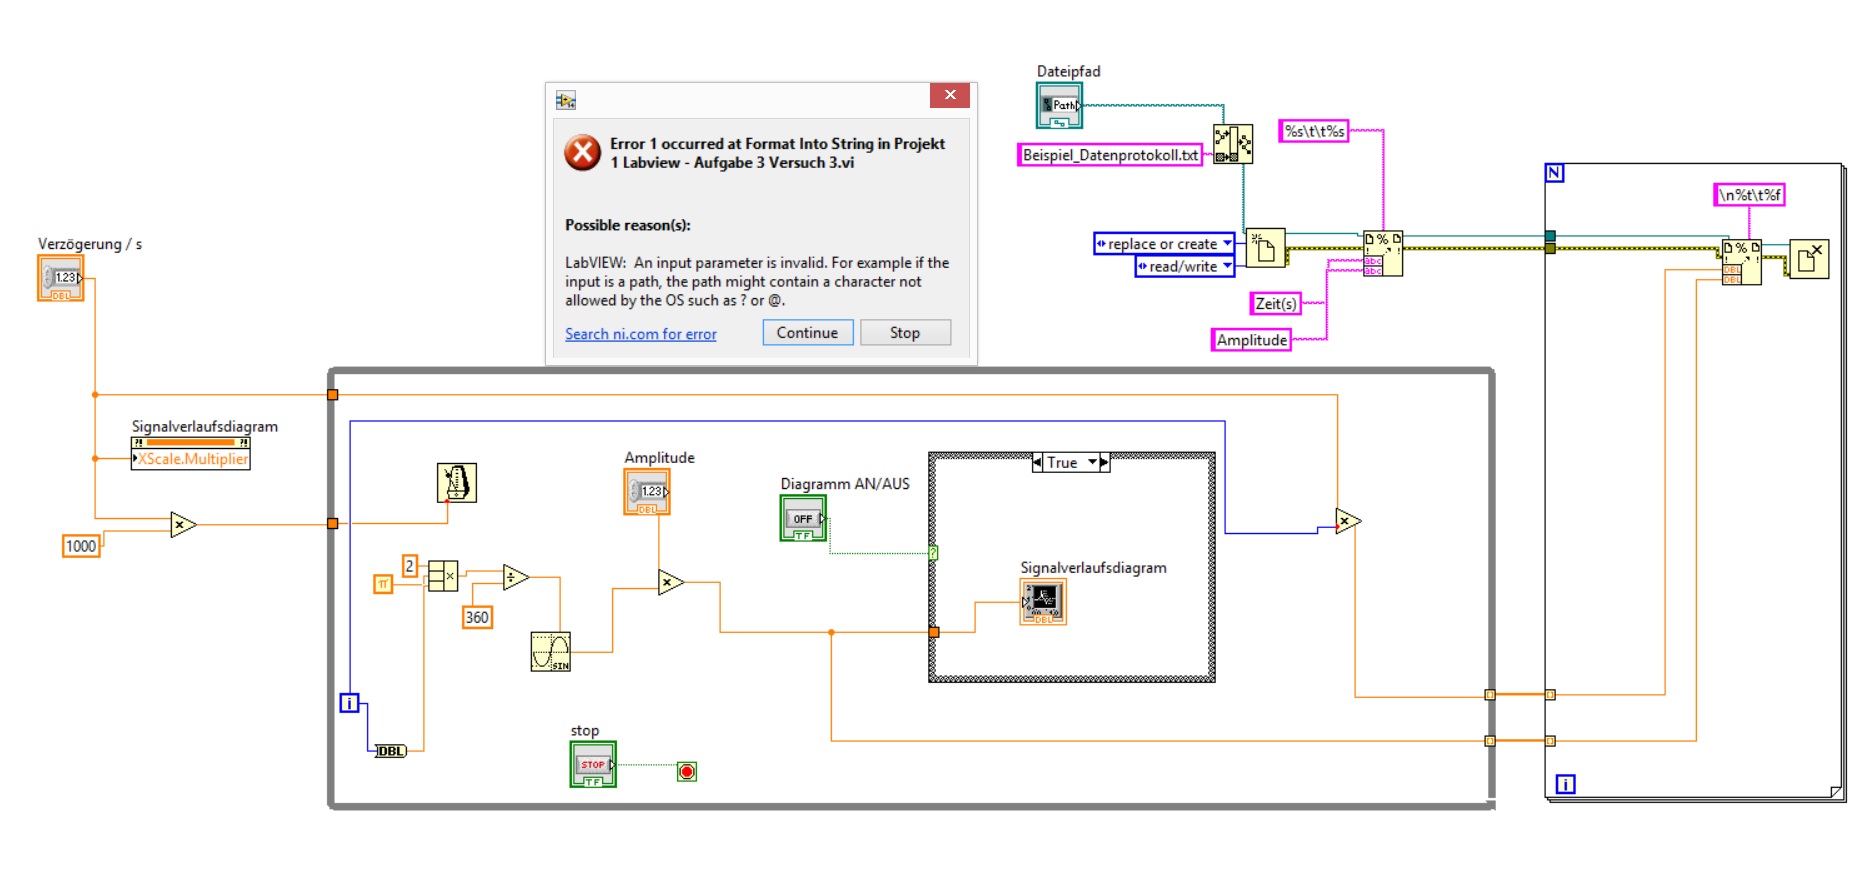Click the error dialog title bar icon

(x=566, y=100)
